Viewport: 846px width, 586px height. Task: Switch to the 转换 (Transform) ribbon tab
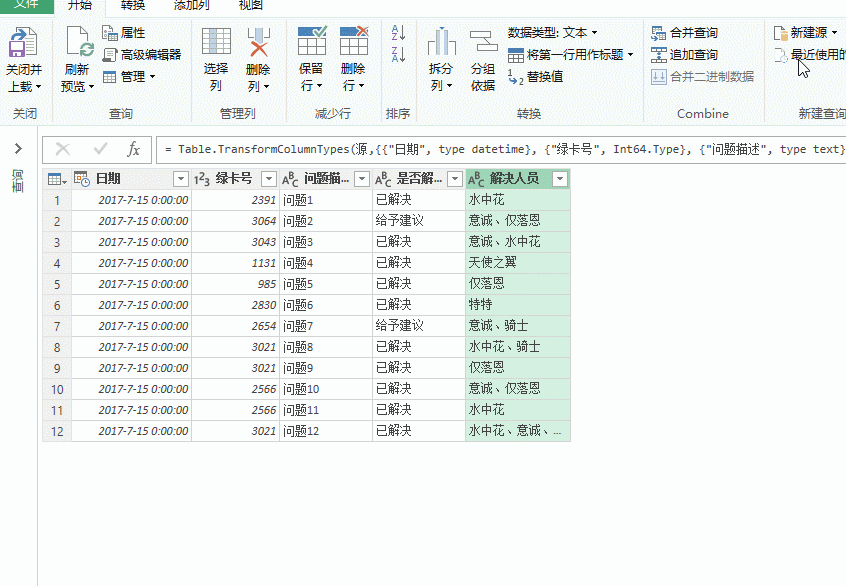coord(133,5)
